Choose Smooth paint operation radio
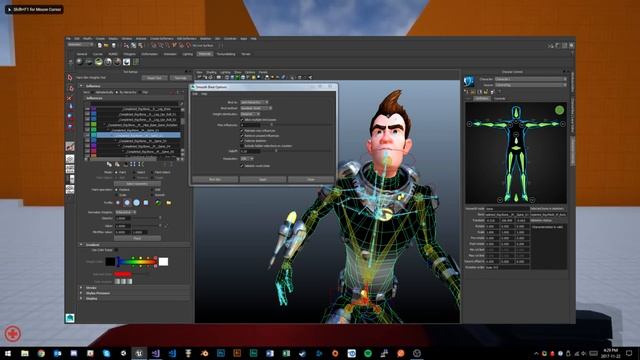 click(153, 195)
